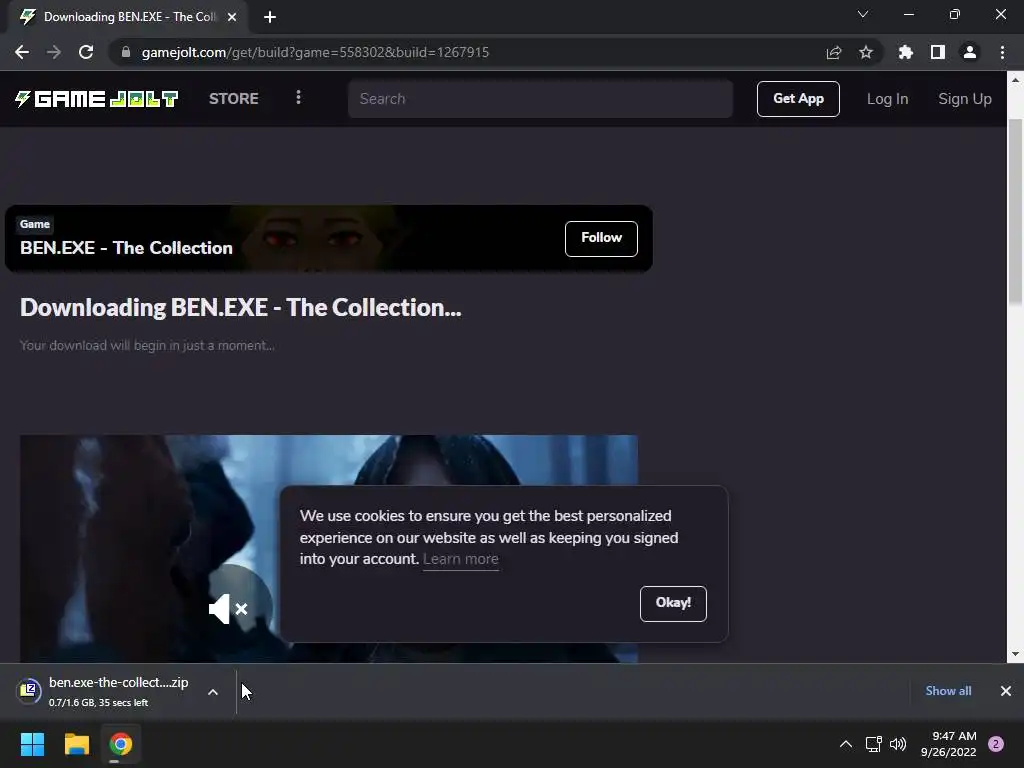Go back with the browser back arrow
This screenshot has height=768, width=1024.
pos(22,52)
